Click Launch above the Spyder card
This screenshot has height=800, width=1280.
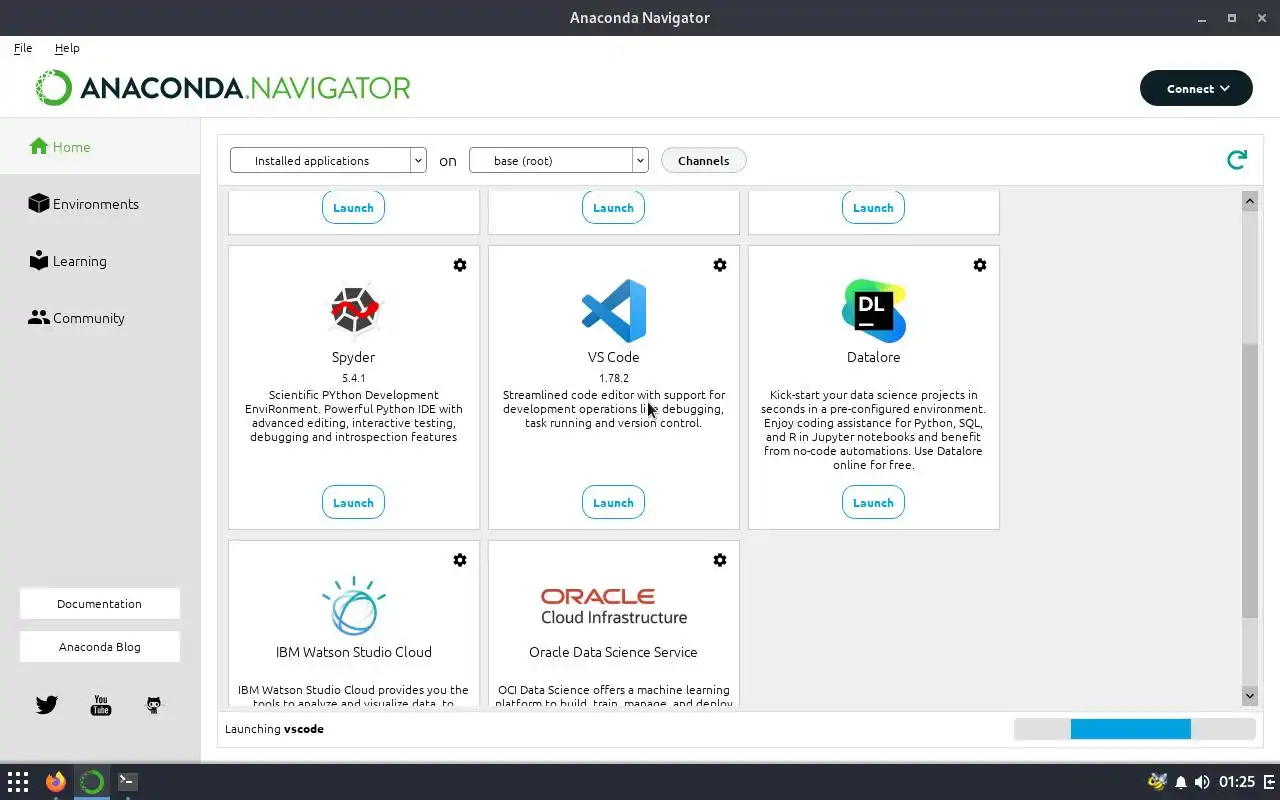[353, 207]
